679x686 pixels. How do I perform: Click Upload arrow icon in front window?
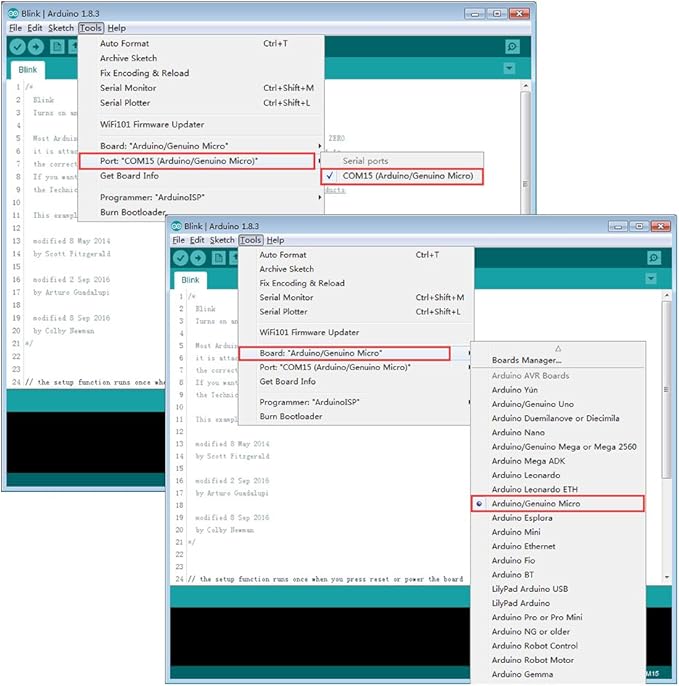[x=198, y=258]
